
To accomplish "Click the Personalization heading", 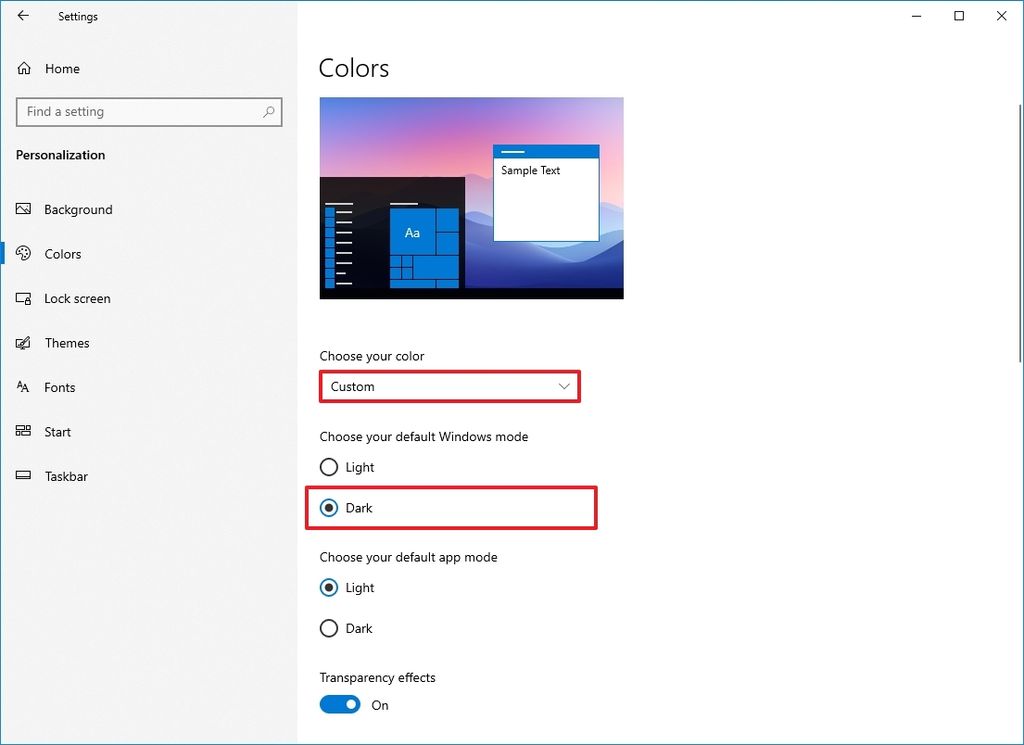I will 60,155.
